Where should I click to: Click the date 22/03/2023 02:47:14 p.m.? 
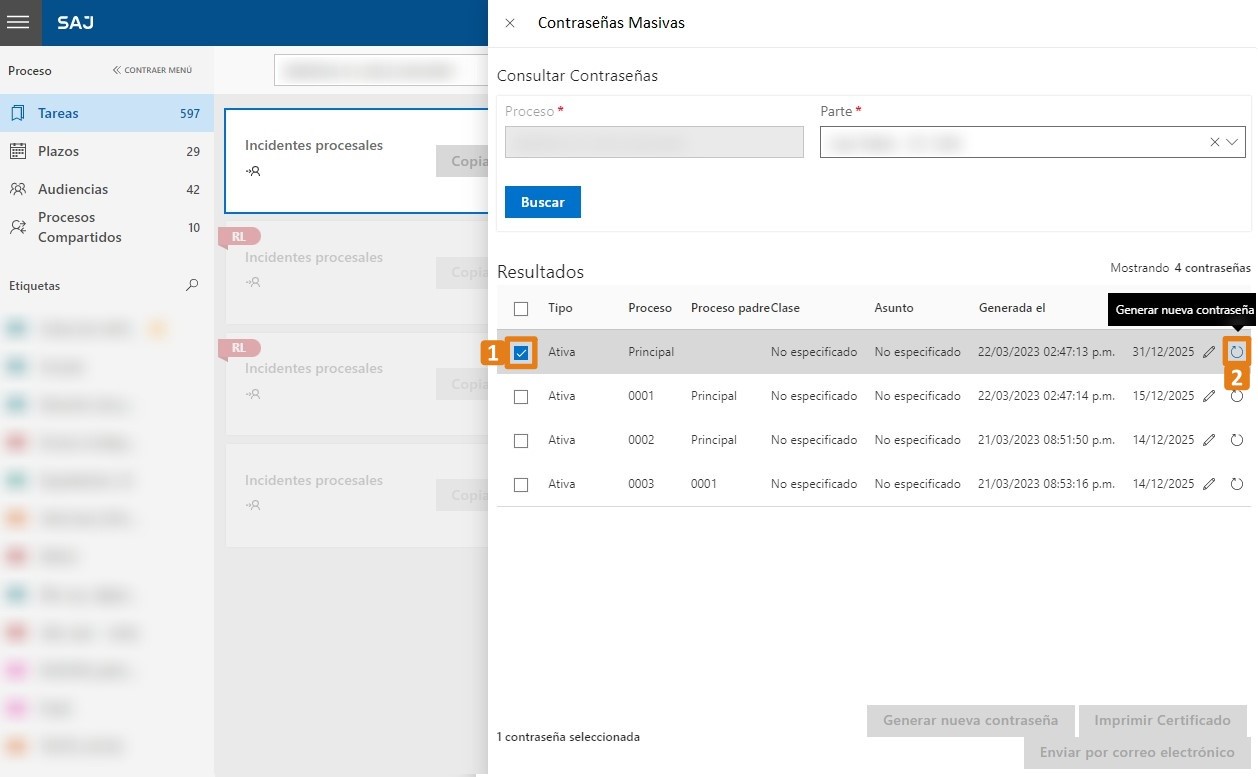click(1047, 396)
